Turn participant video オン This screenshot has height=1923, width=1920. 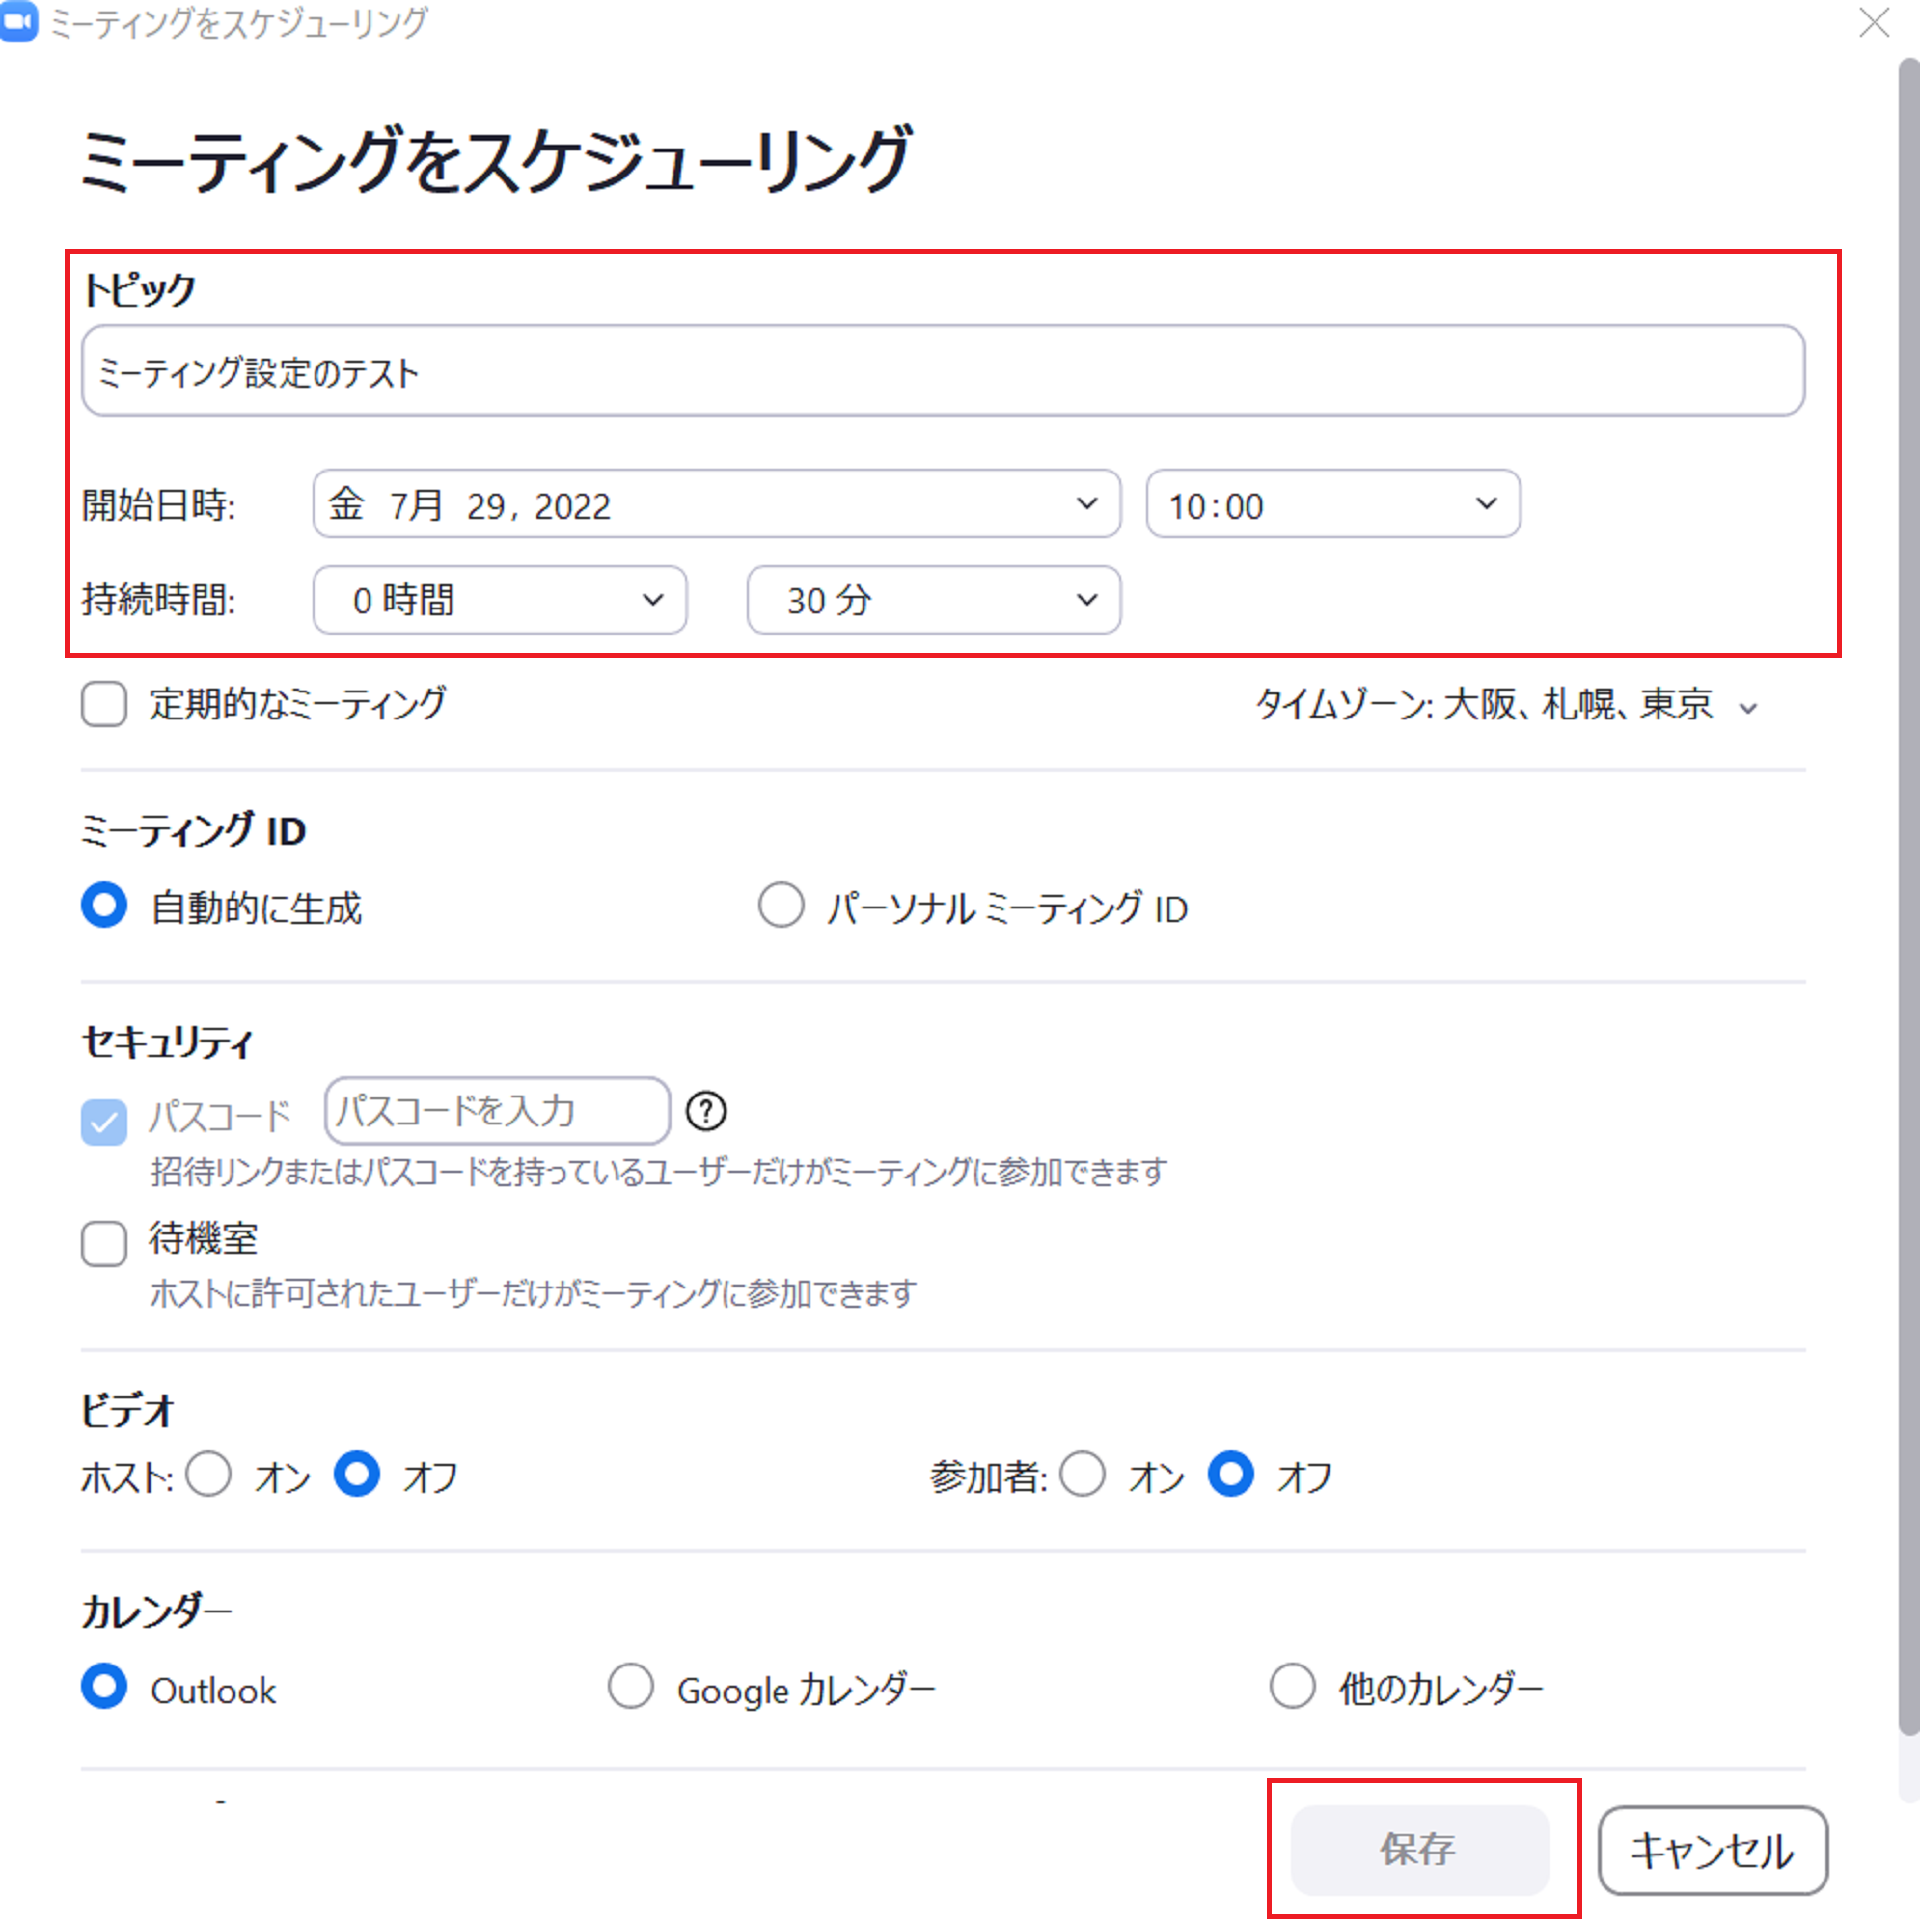pyautogui.click(x=1083, y=1474)
